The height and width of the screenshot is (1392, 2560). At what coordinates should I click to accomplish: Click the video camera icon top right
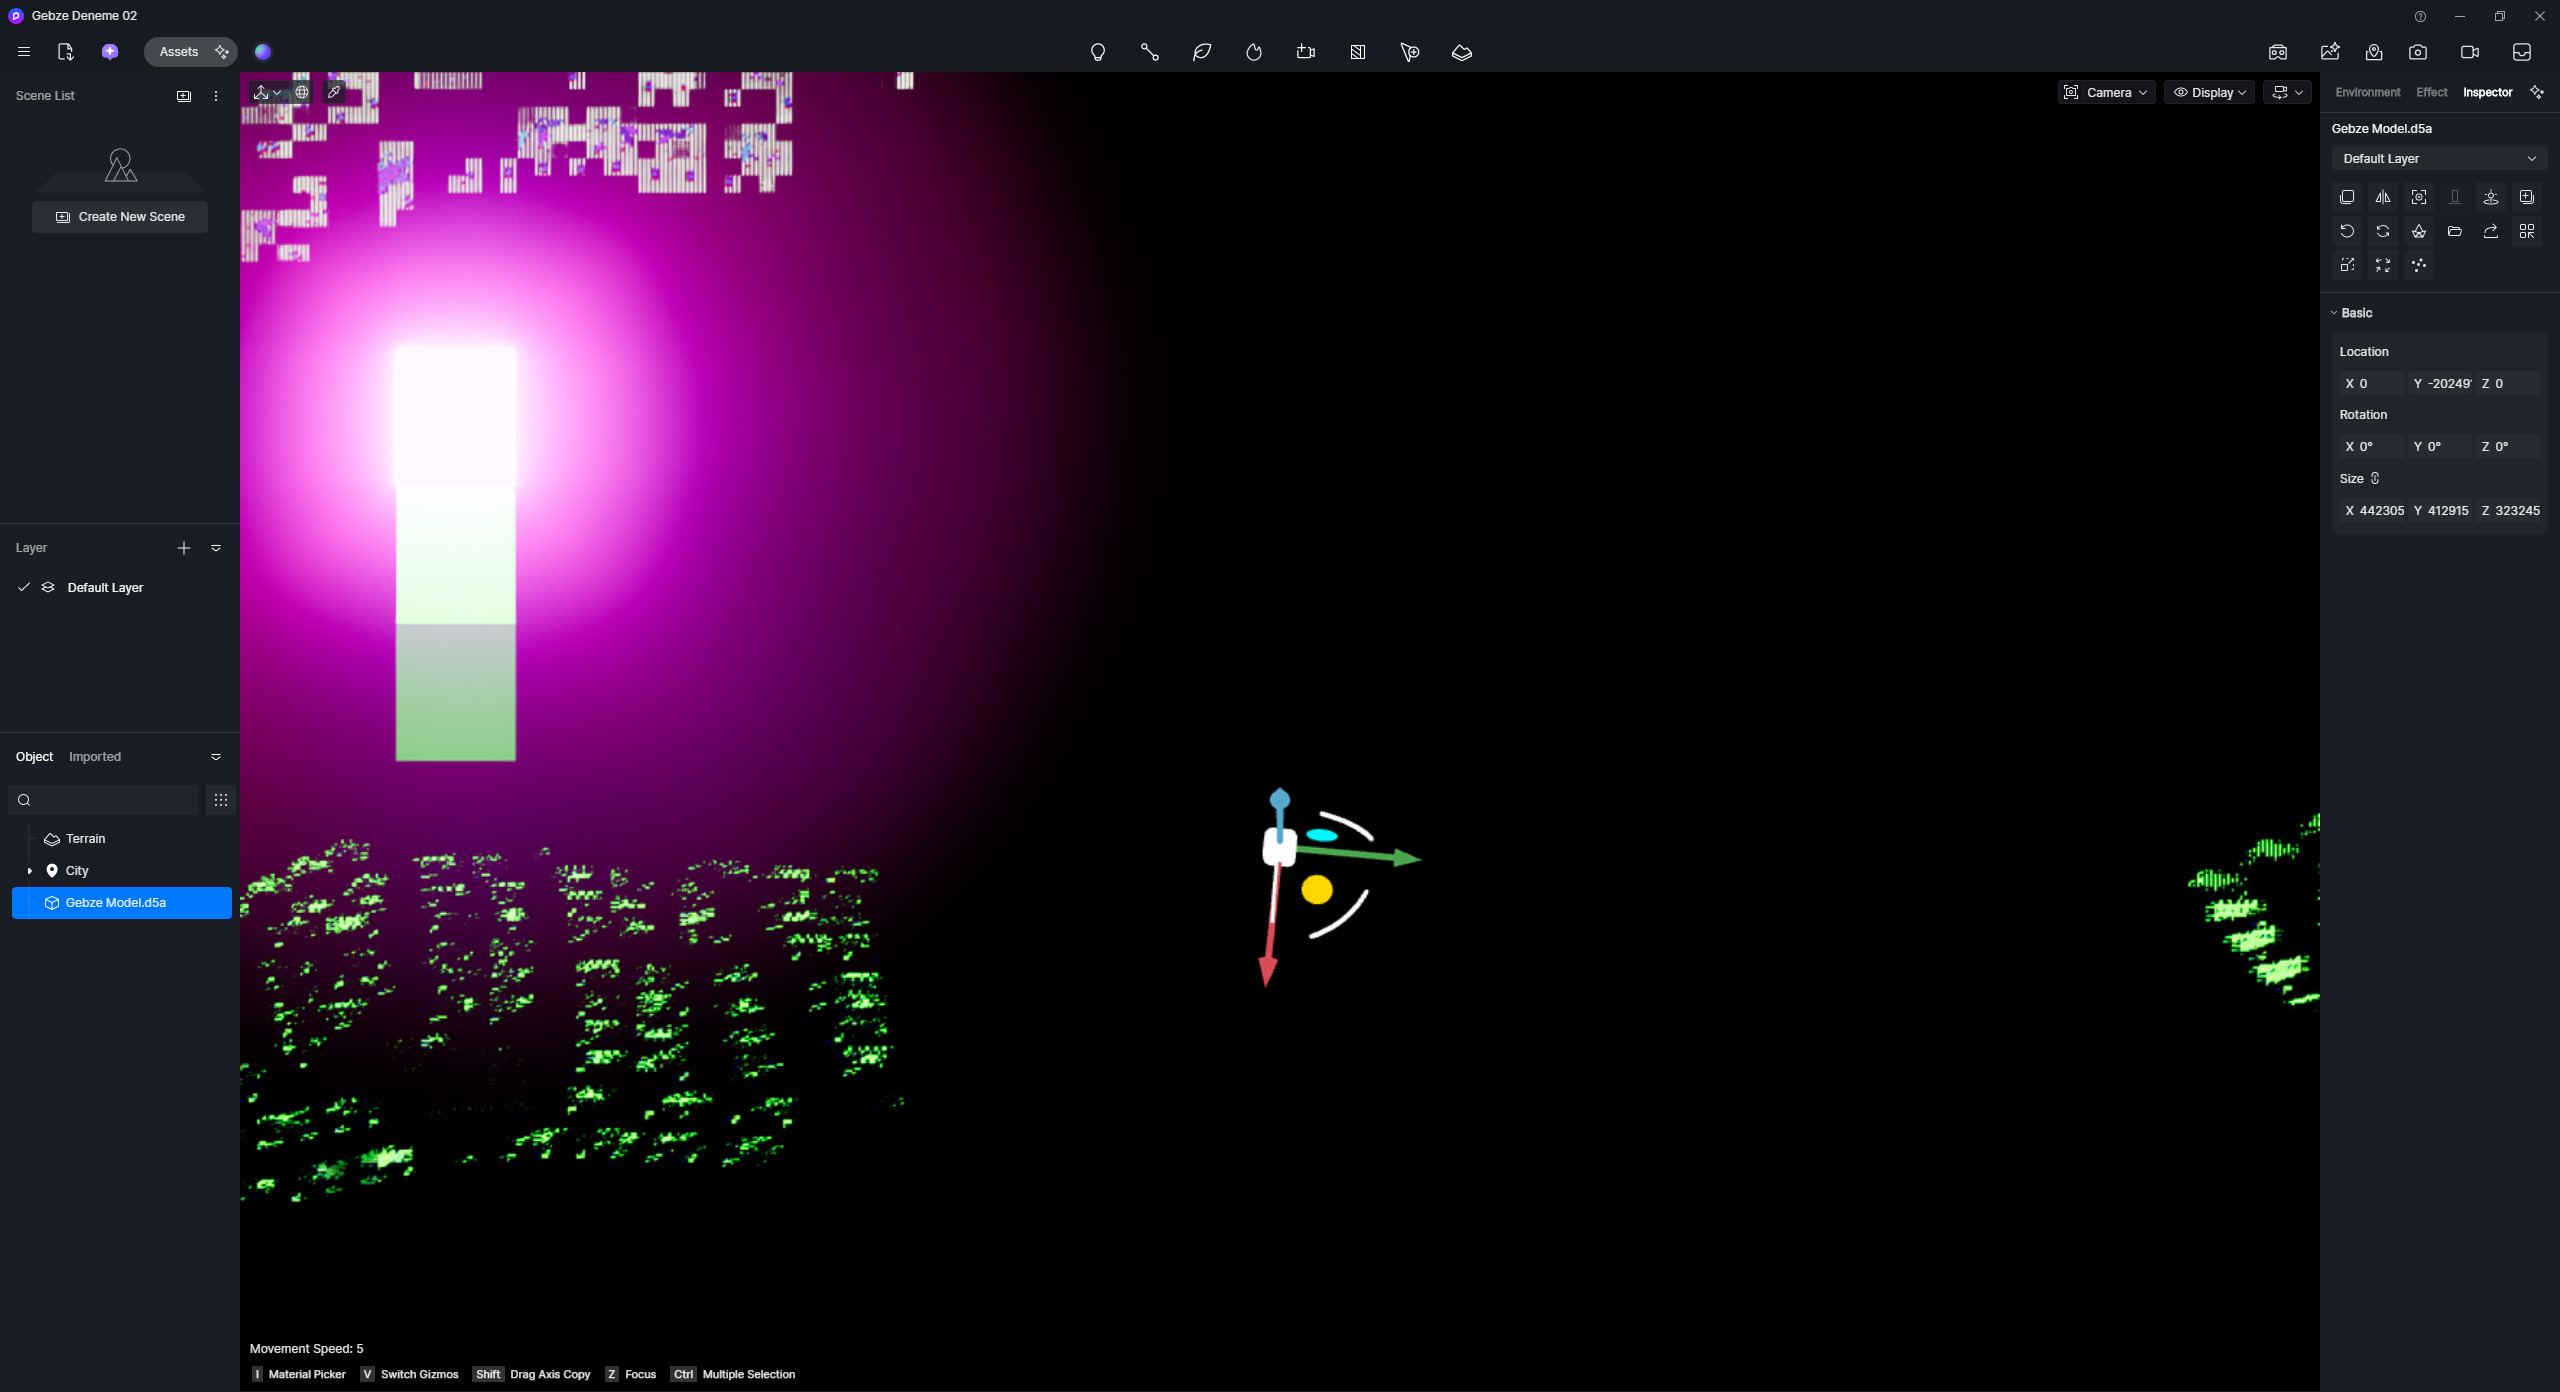(2469, 52)
